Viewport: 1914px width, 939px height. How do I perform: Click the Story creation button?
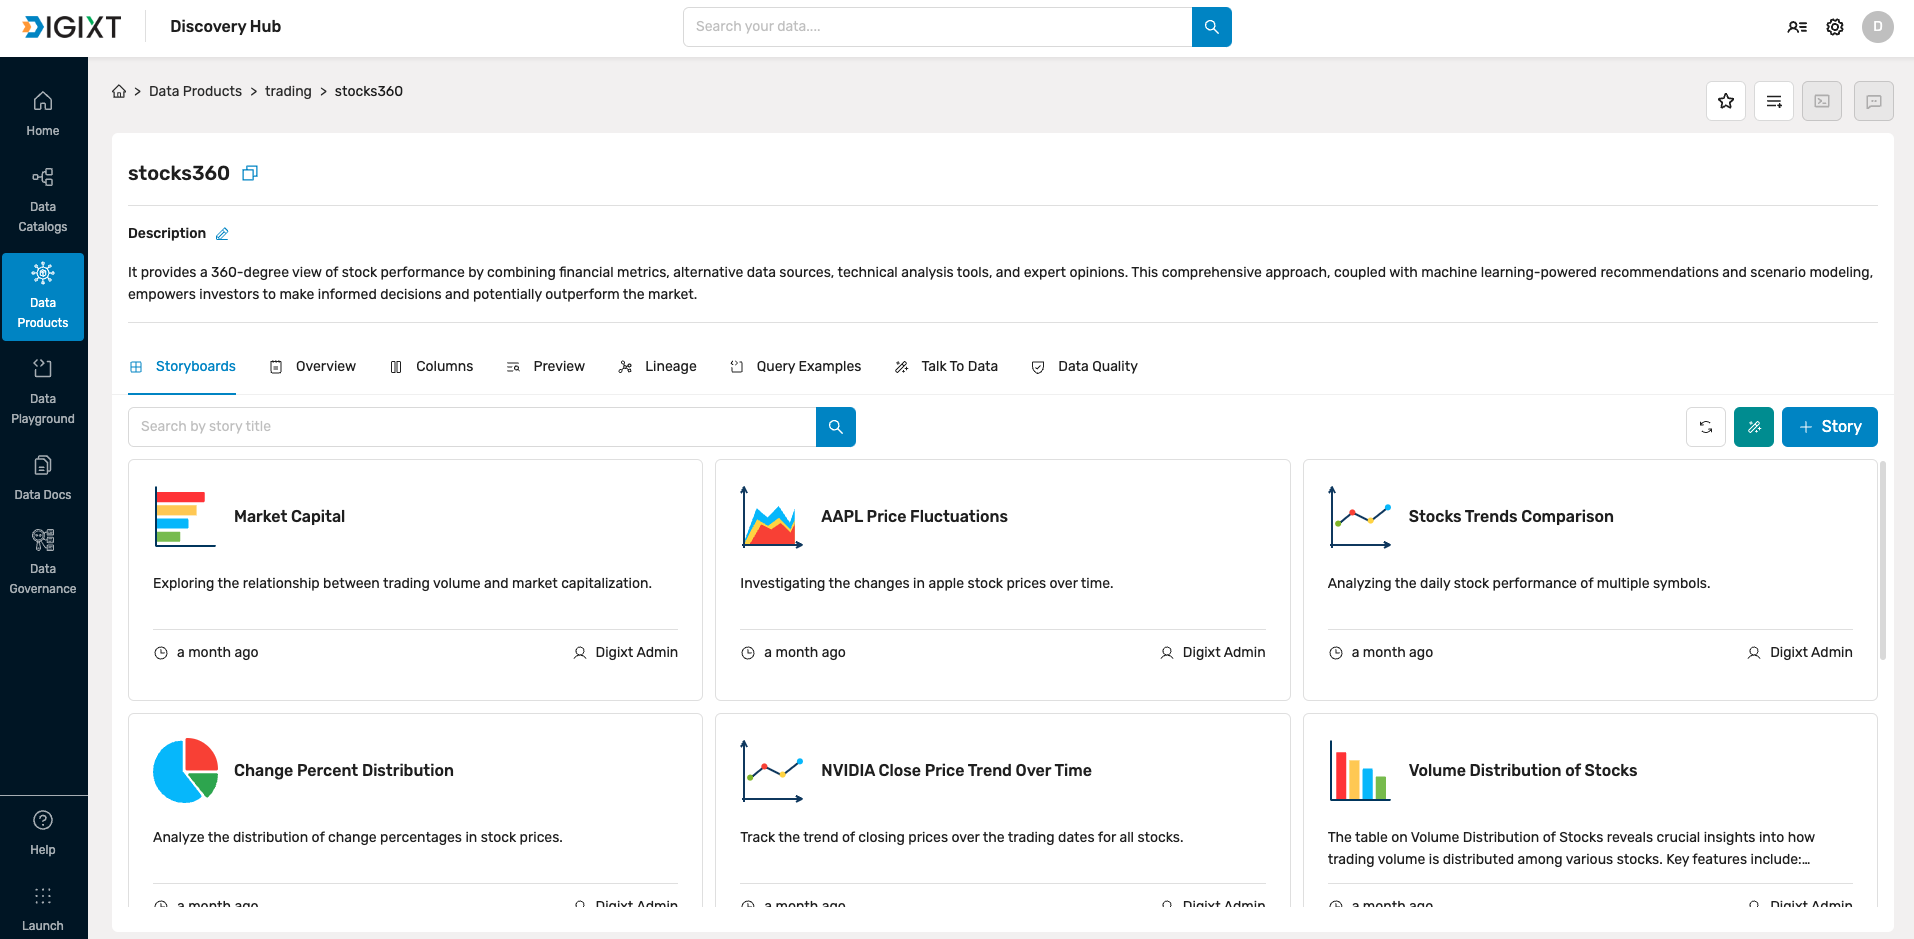(x=1829, y=427)
